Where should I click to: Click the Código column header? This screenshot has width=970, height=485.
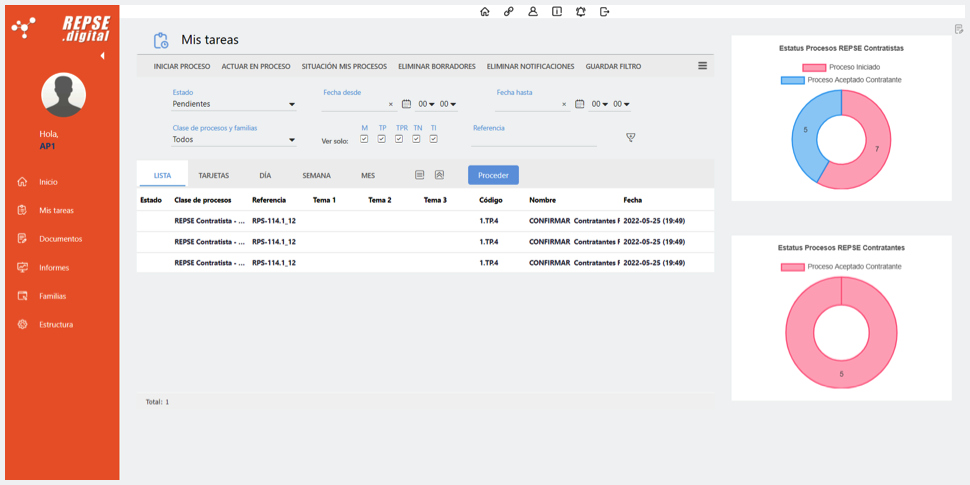click(x=491, y=200)
